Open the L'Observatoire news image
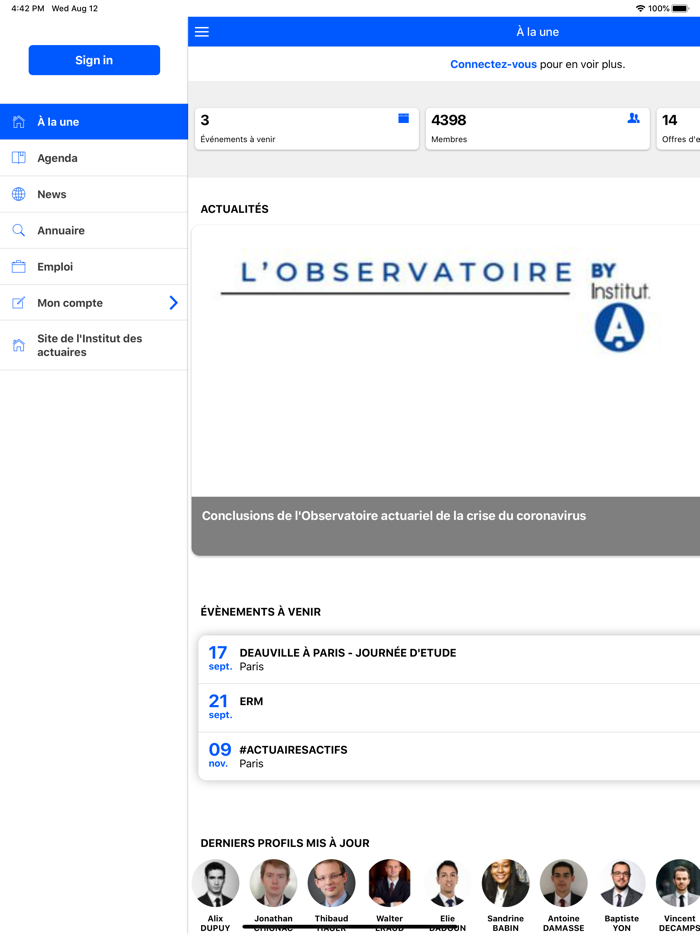Viewport: 700px width, 934px height. point(446,361)
